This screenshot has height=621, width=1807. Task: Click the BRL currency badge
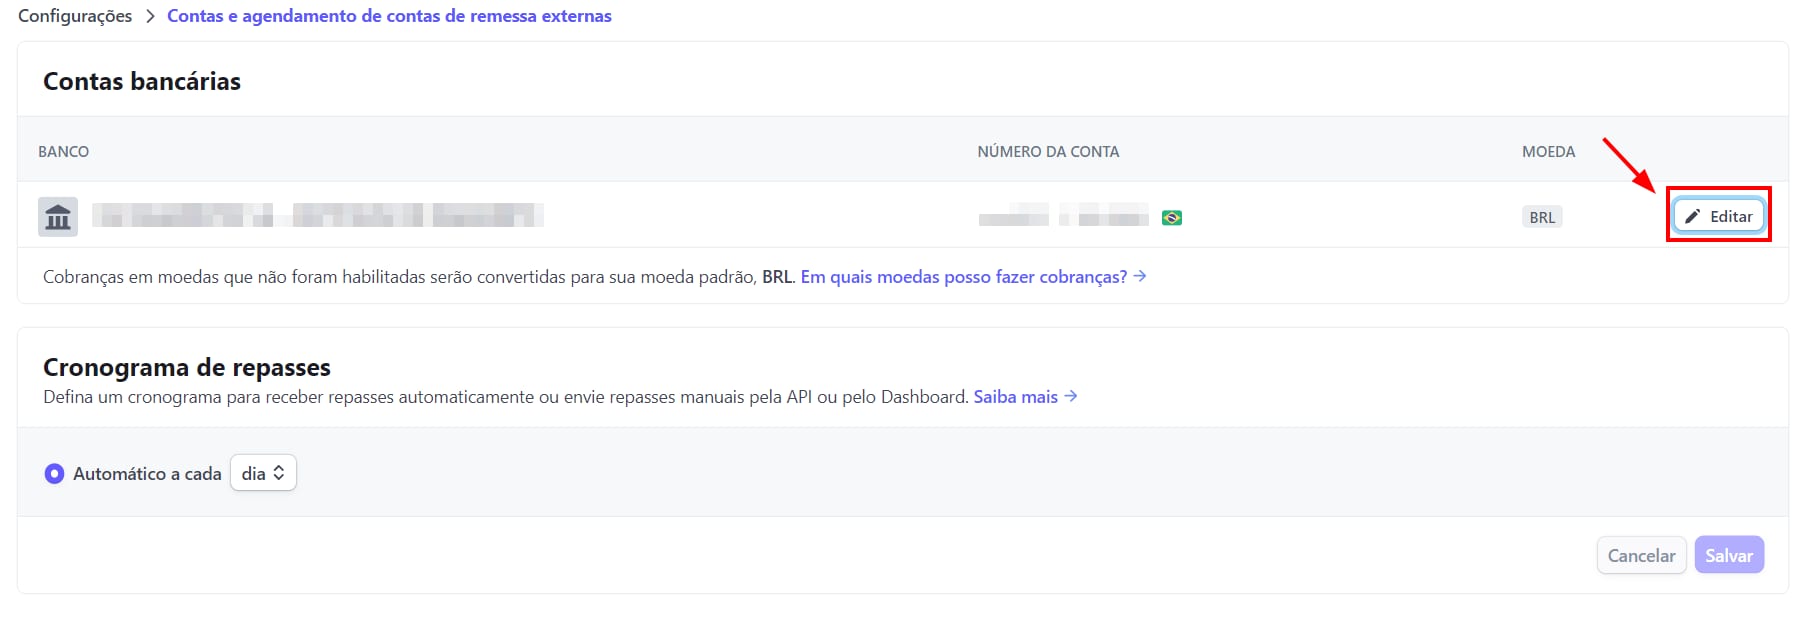pos(1541,217)
